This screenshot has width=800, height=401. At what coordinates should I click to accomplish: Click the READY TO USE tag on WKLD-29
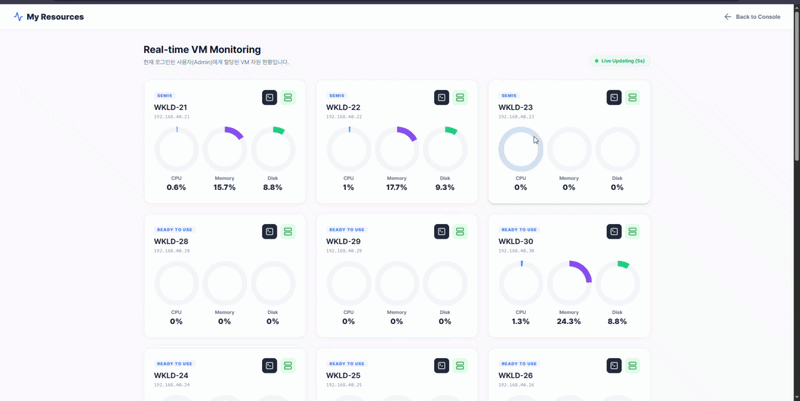tap(347, 230)
